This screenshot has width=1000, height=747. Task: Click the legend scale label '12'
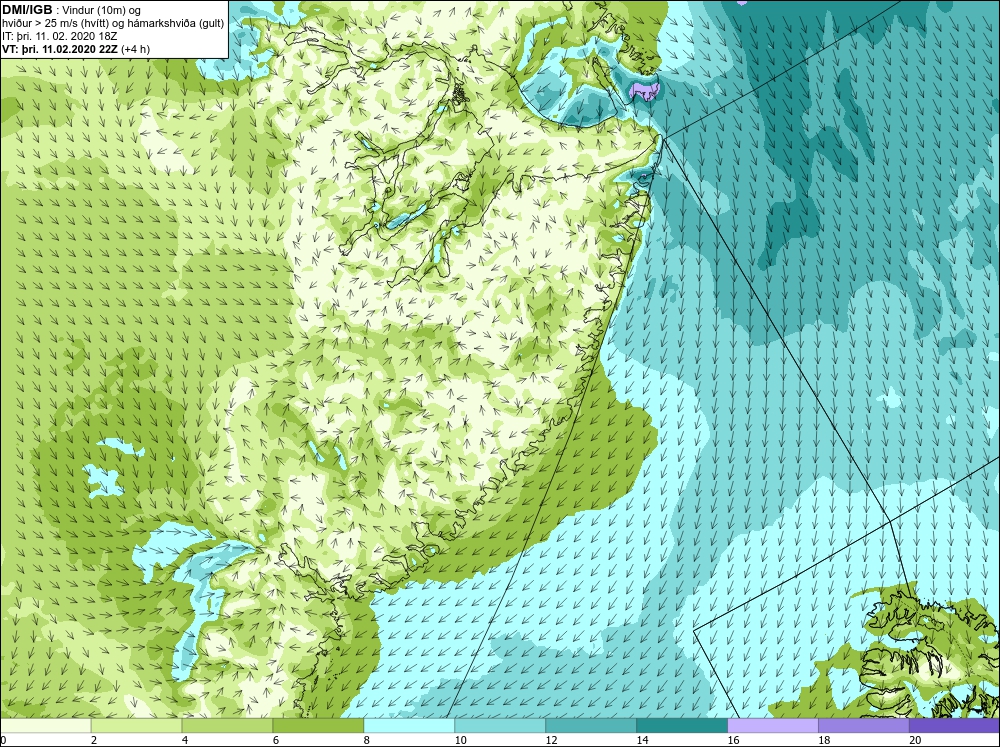tap(552, 740)
